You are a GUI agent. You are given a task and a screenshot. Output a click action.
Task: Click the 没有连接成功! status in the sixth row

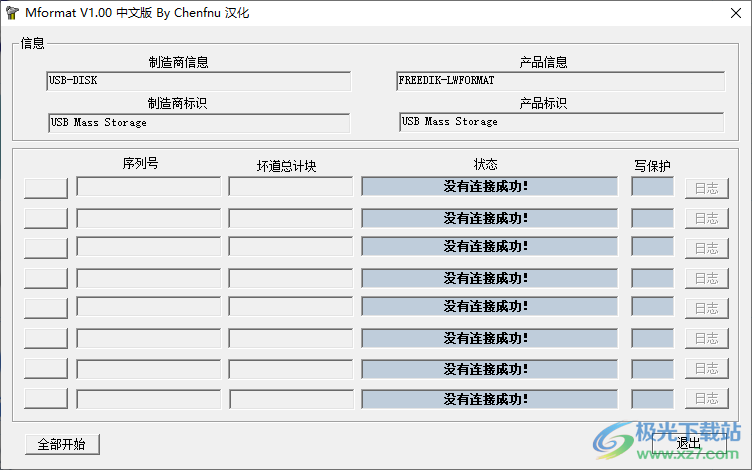pyautogui.click(x=490, y=338)
